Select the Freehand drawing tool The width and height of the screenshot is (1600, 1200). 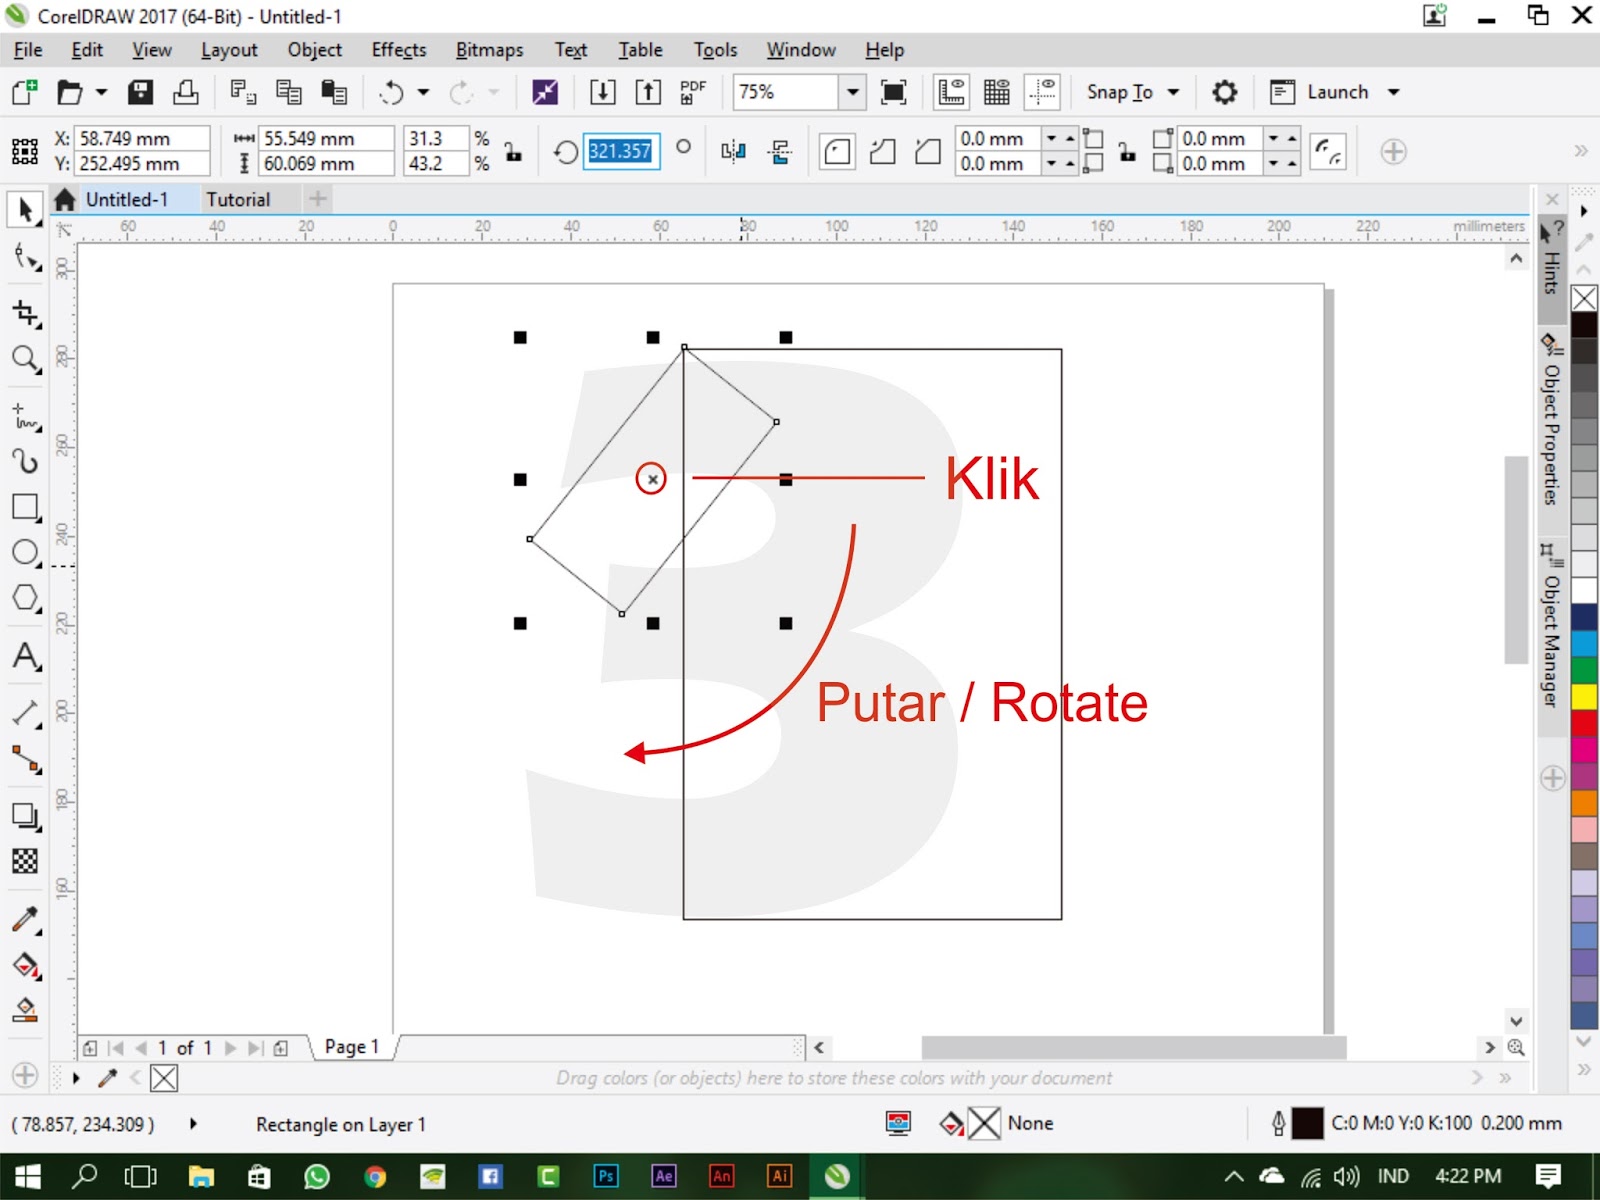pyautogui.click(x=25, y=417)
